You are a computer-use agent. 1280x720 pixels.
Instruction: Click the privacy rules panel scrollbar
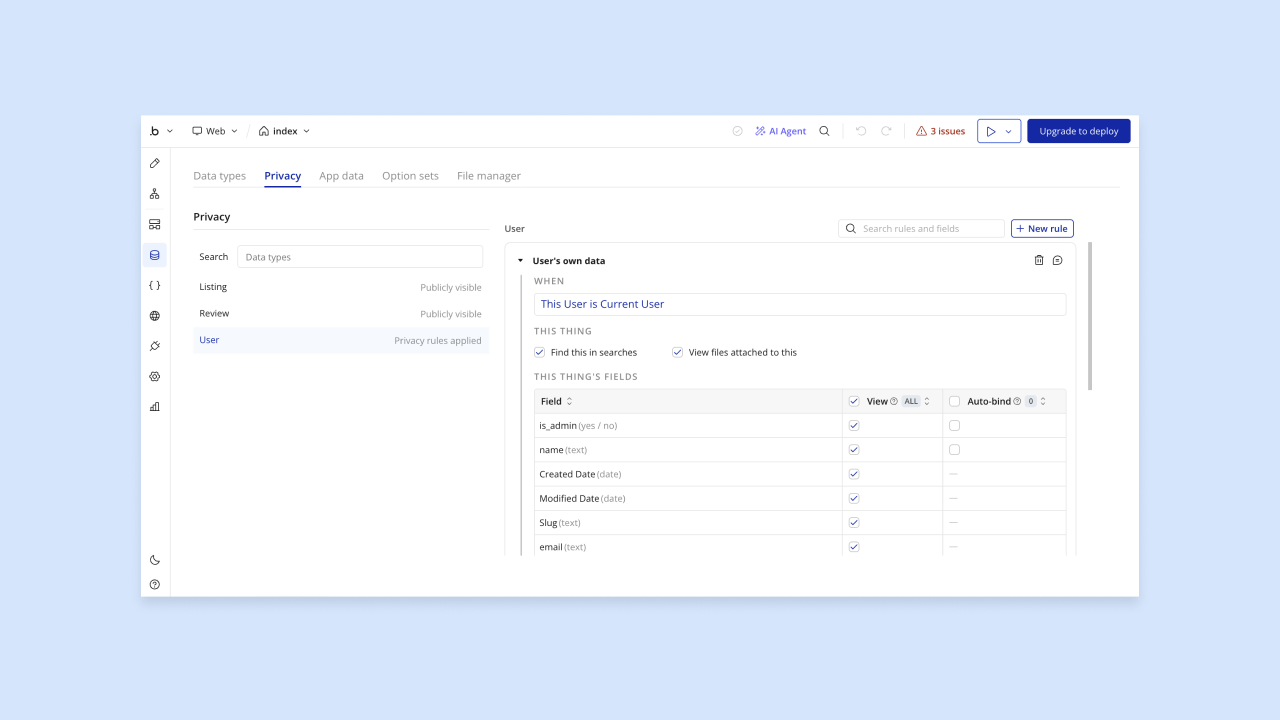1089,315
